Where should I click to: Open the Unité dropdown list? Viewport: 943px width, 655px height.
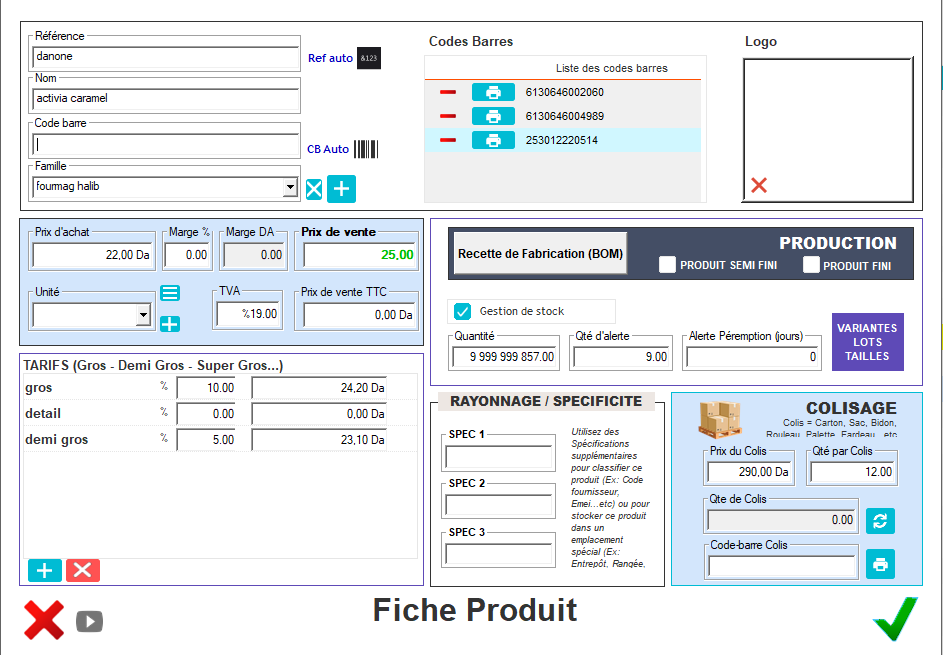click(142, 316)
